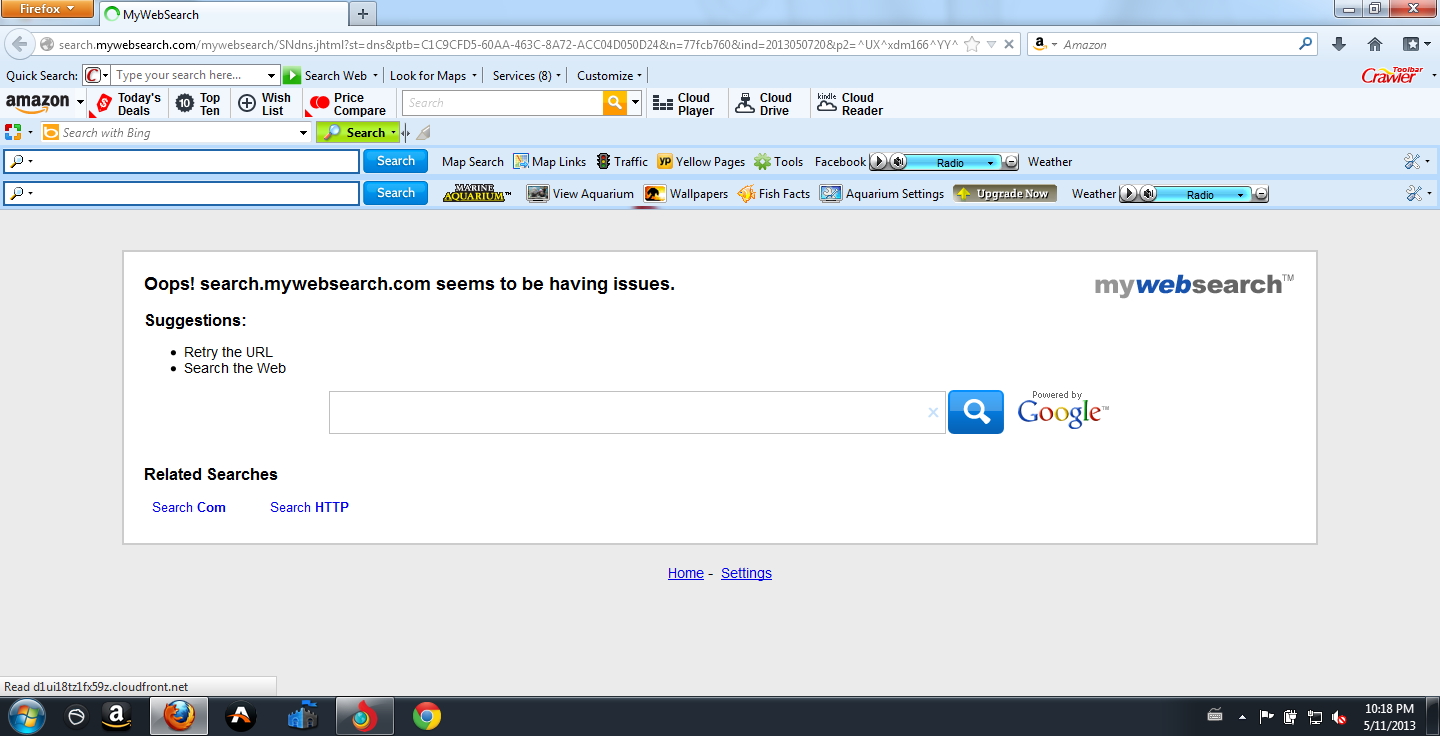Click the Upgrade Now button
Image resolution: width=1440 pixels, height=736 pixels.
pyautogui.click(x=1004, y=193)
